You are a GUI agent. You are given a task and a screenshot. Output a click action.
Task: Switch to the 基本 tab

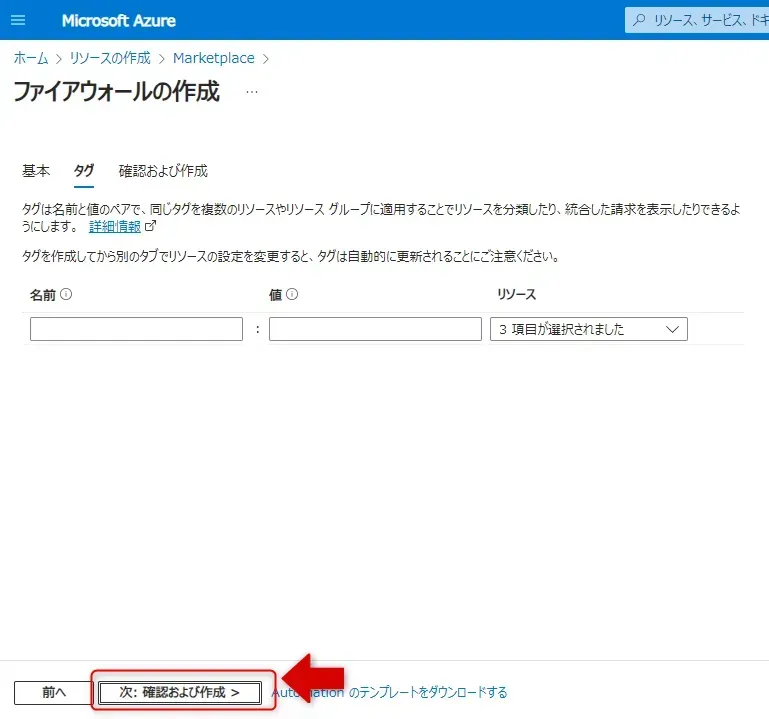(x=36, y=171)
